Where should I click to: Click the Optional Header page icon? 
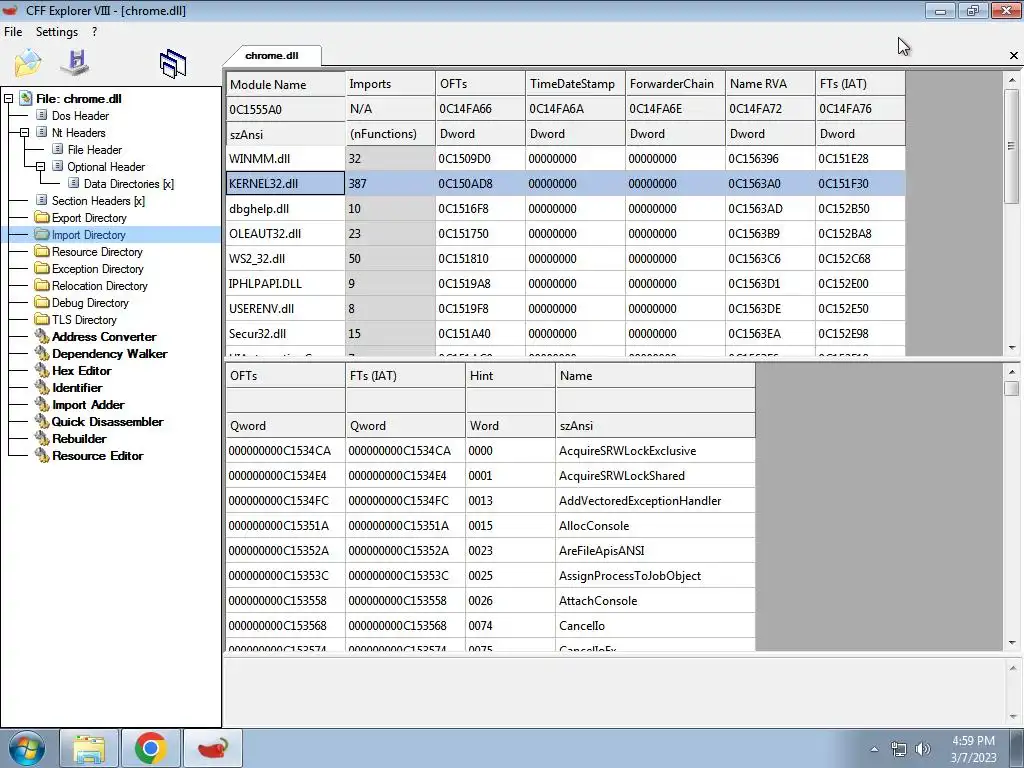[x=57, y=166]
